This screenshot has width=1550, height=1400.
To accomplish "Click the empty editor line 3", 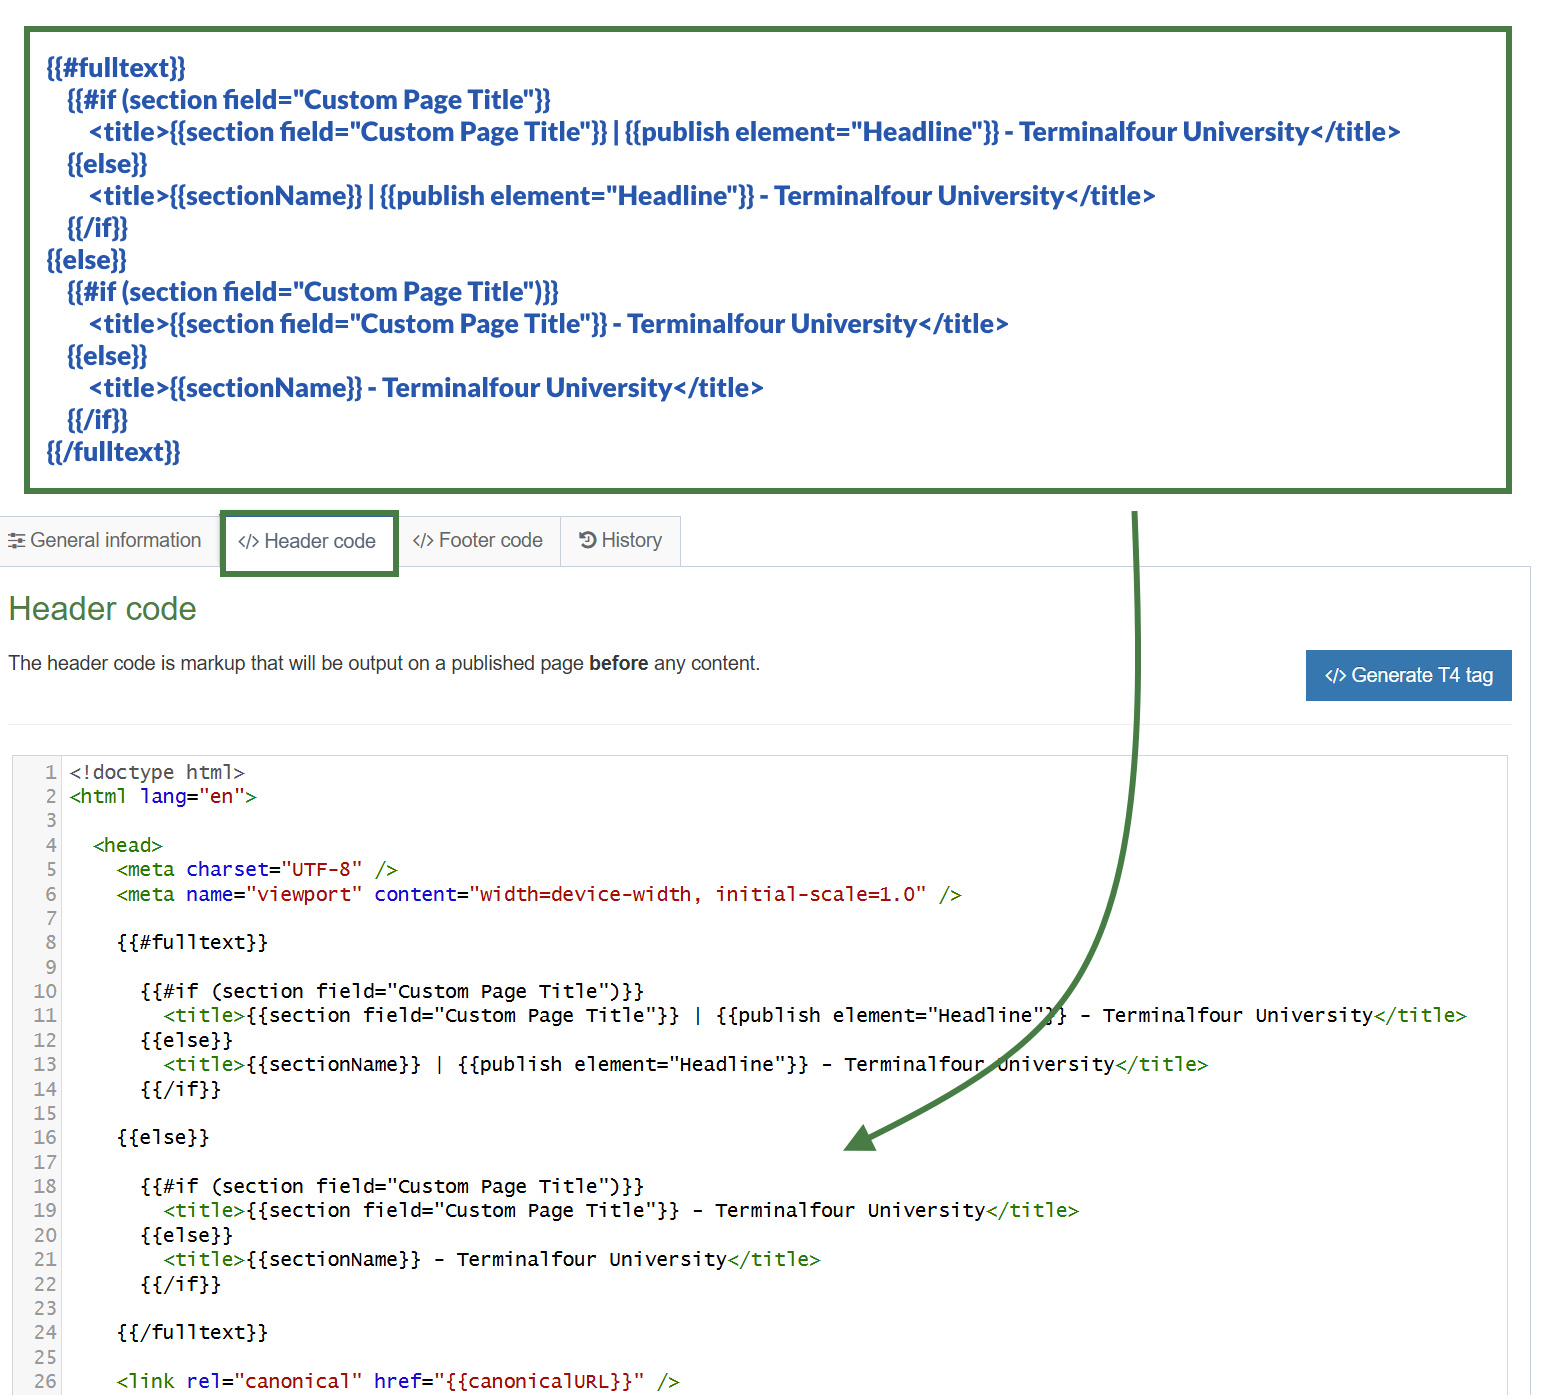I will (785, 820).
